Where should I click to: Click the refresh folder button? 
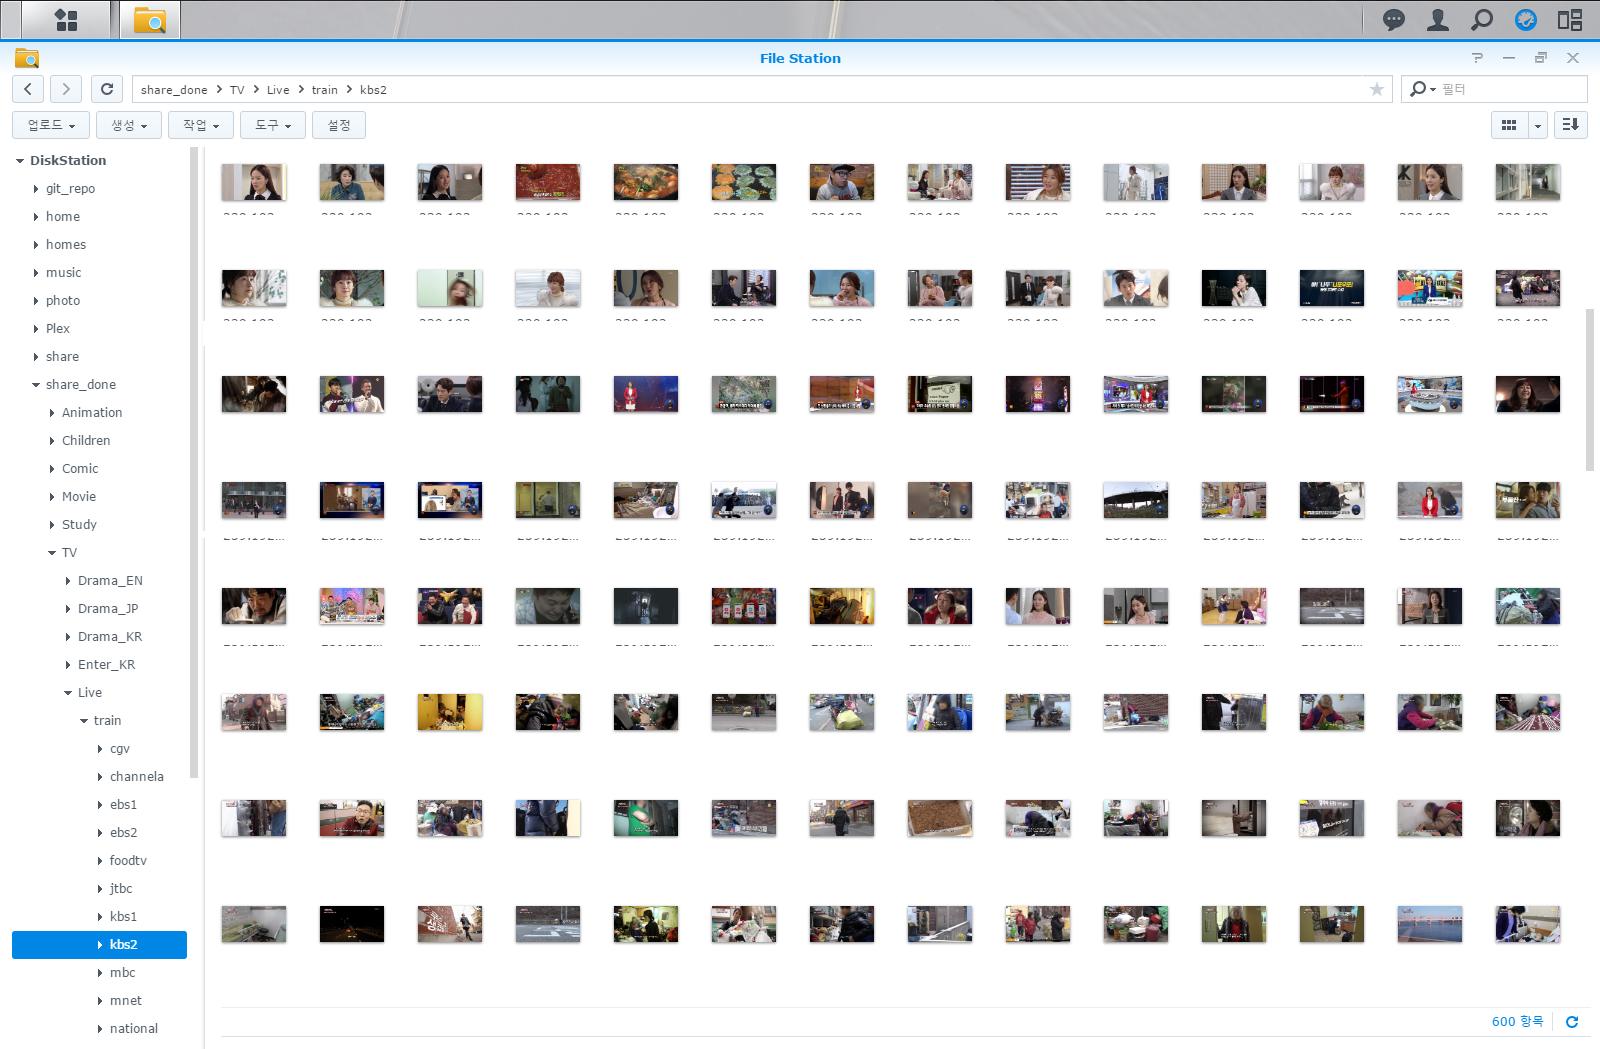pyautogui.click(x=107, y=89)
